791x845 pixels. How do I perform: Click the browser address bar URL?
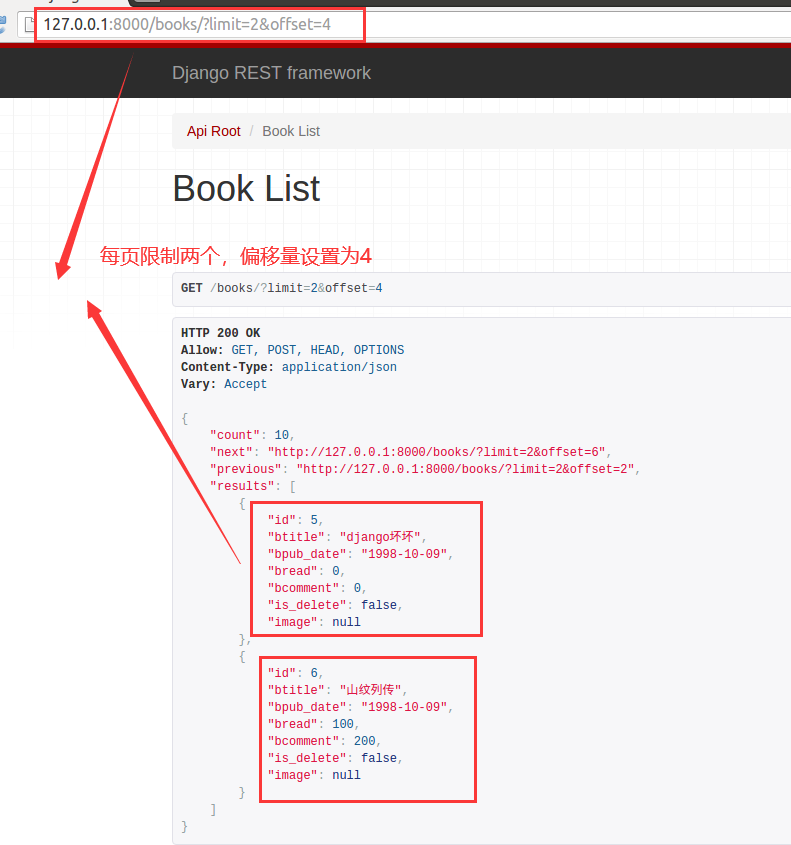click(x=187, y=24)
